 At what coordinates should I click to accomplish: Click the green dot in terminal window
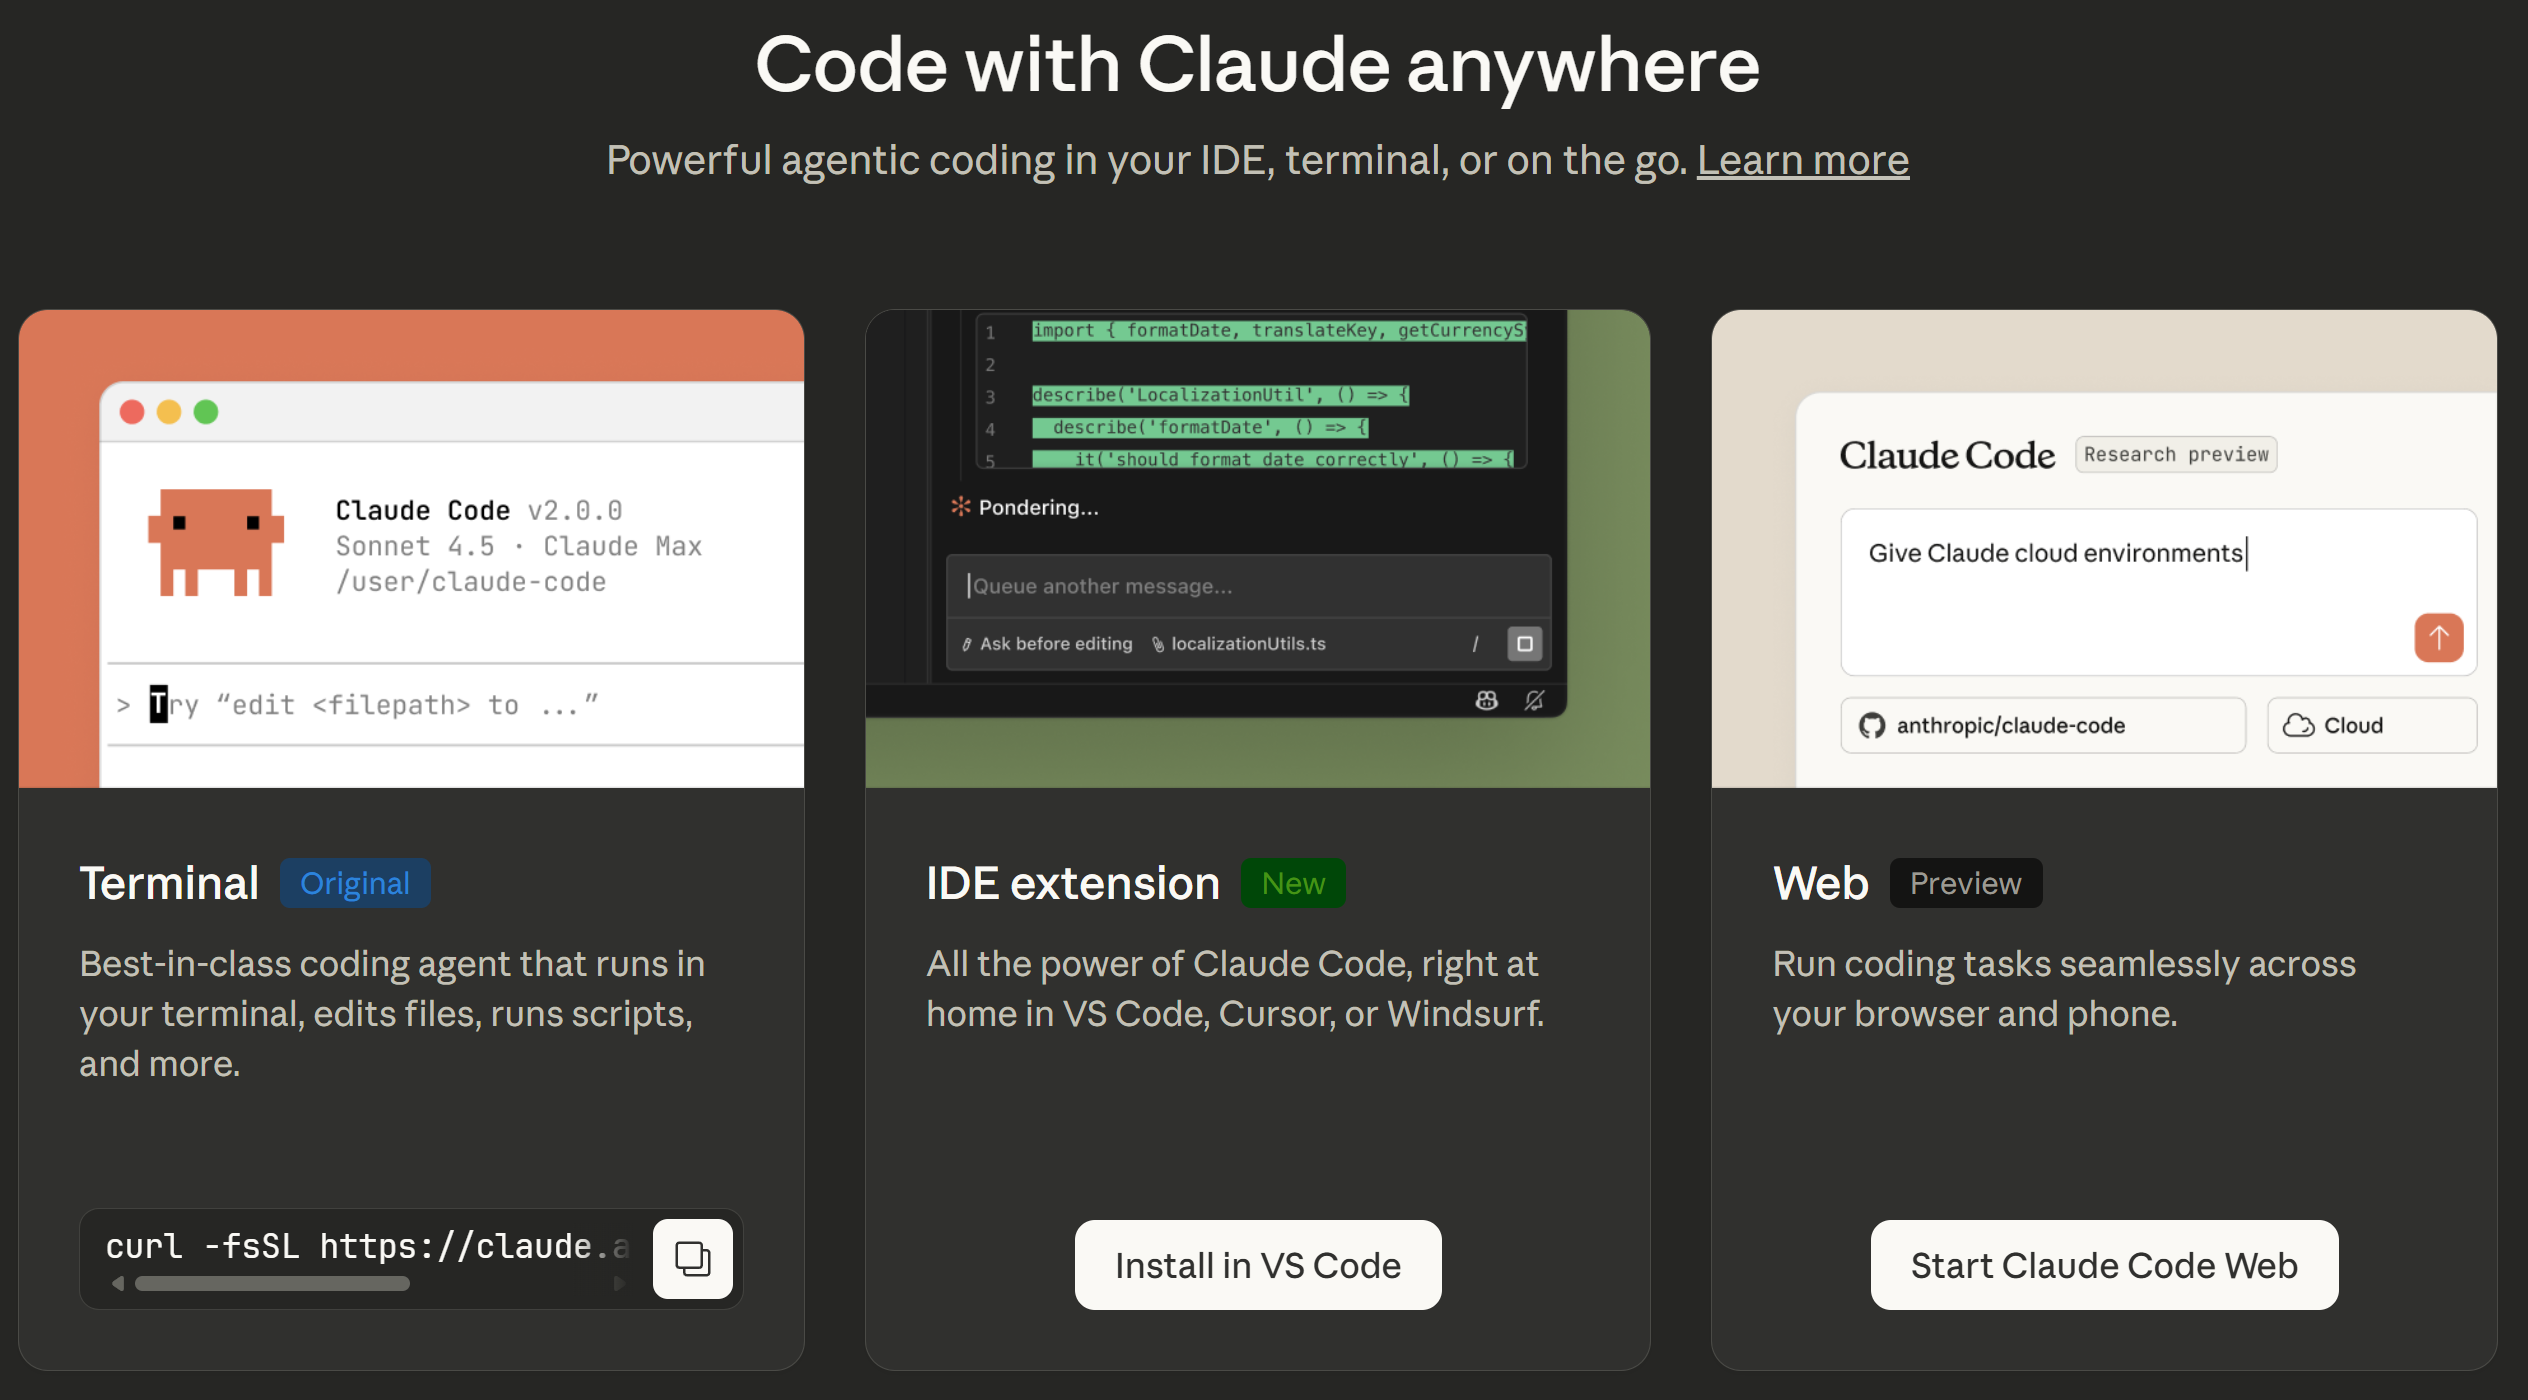[x=206, y=412]
